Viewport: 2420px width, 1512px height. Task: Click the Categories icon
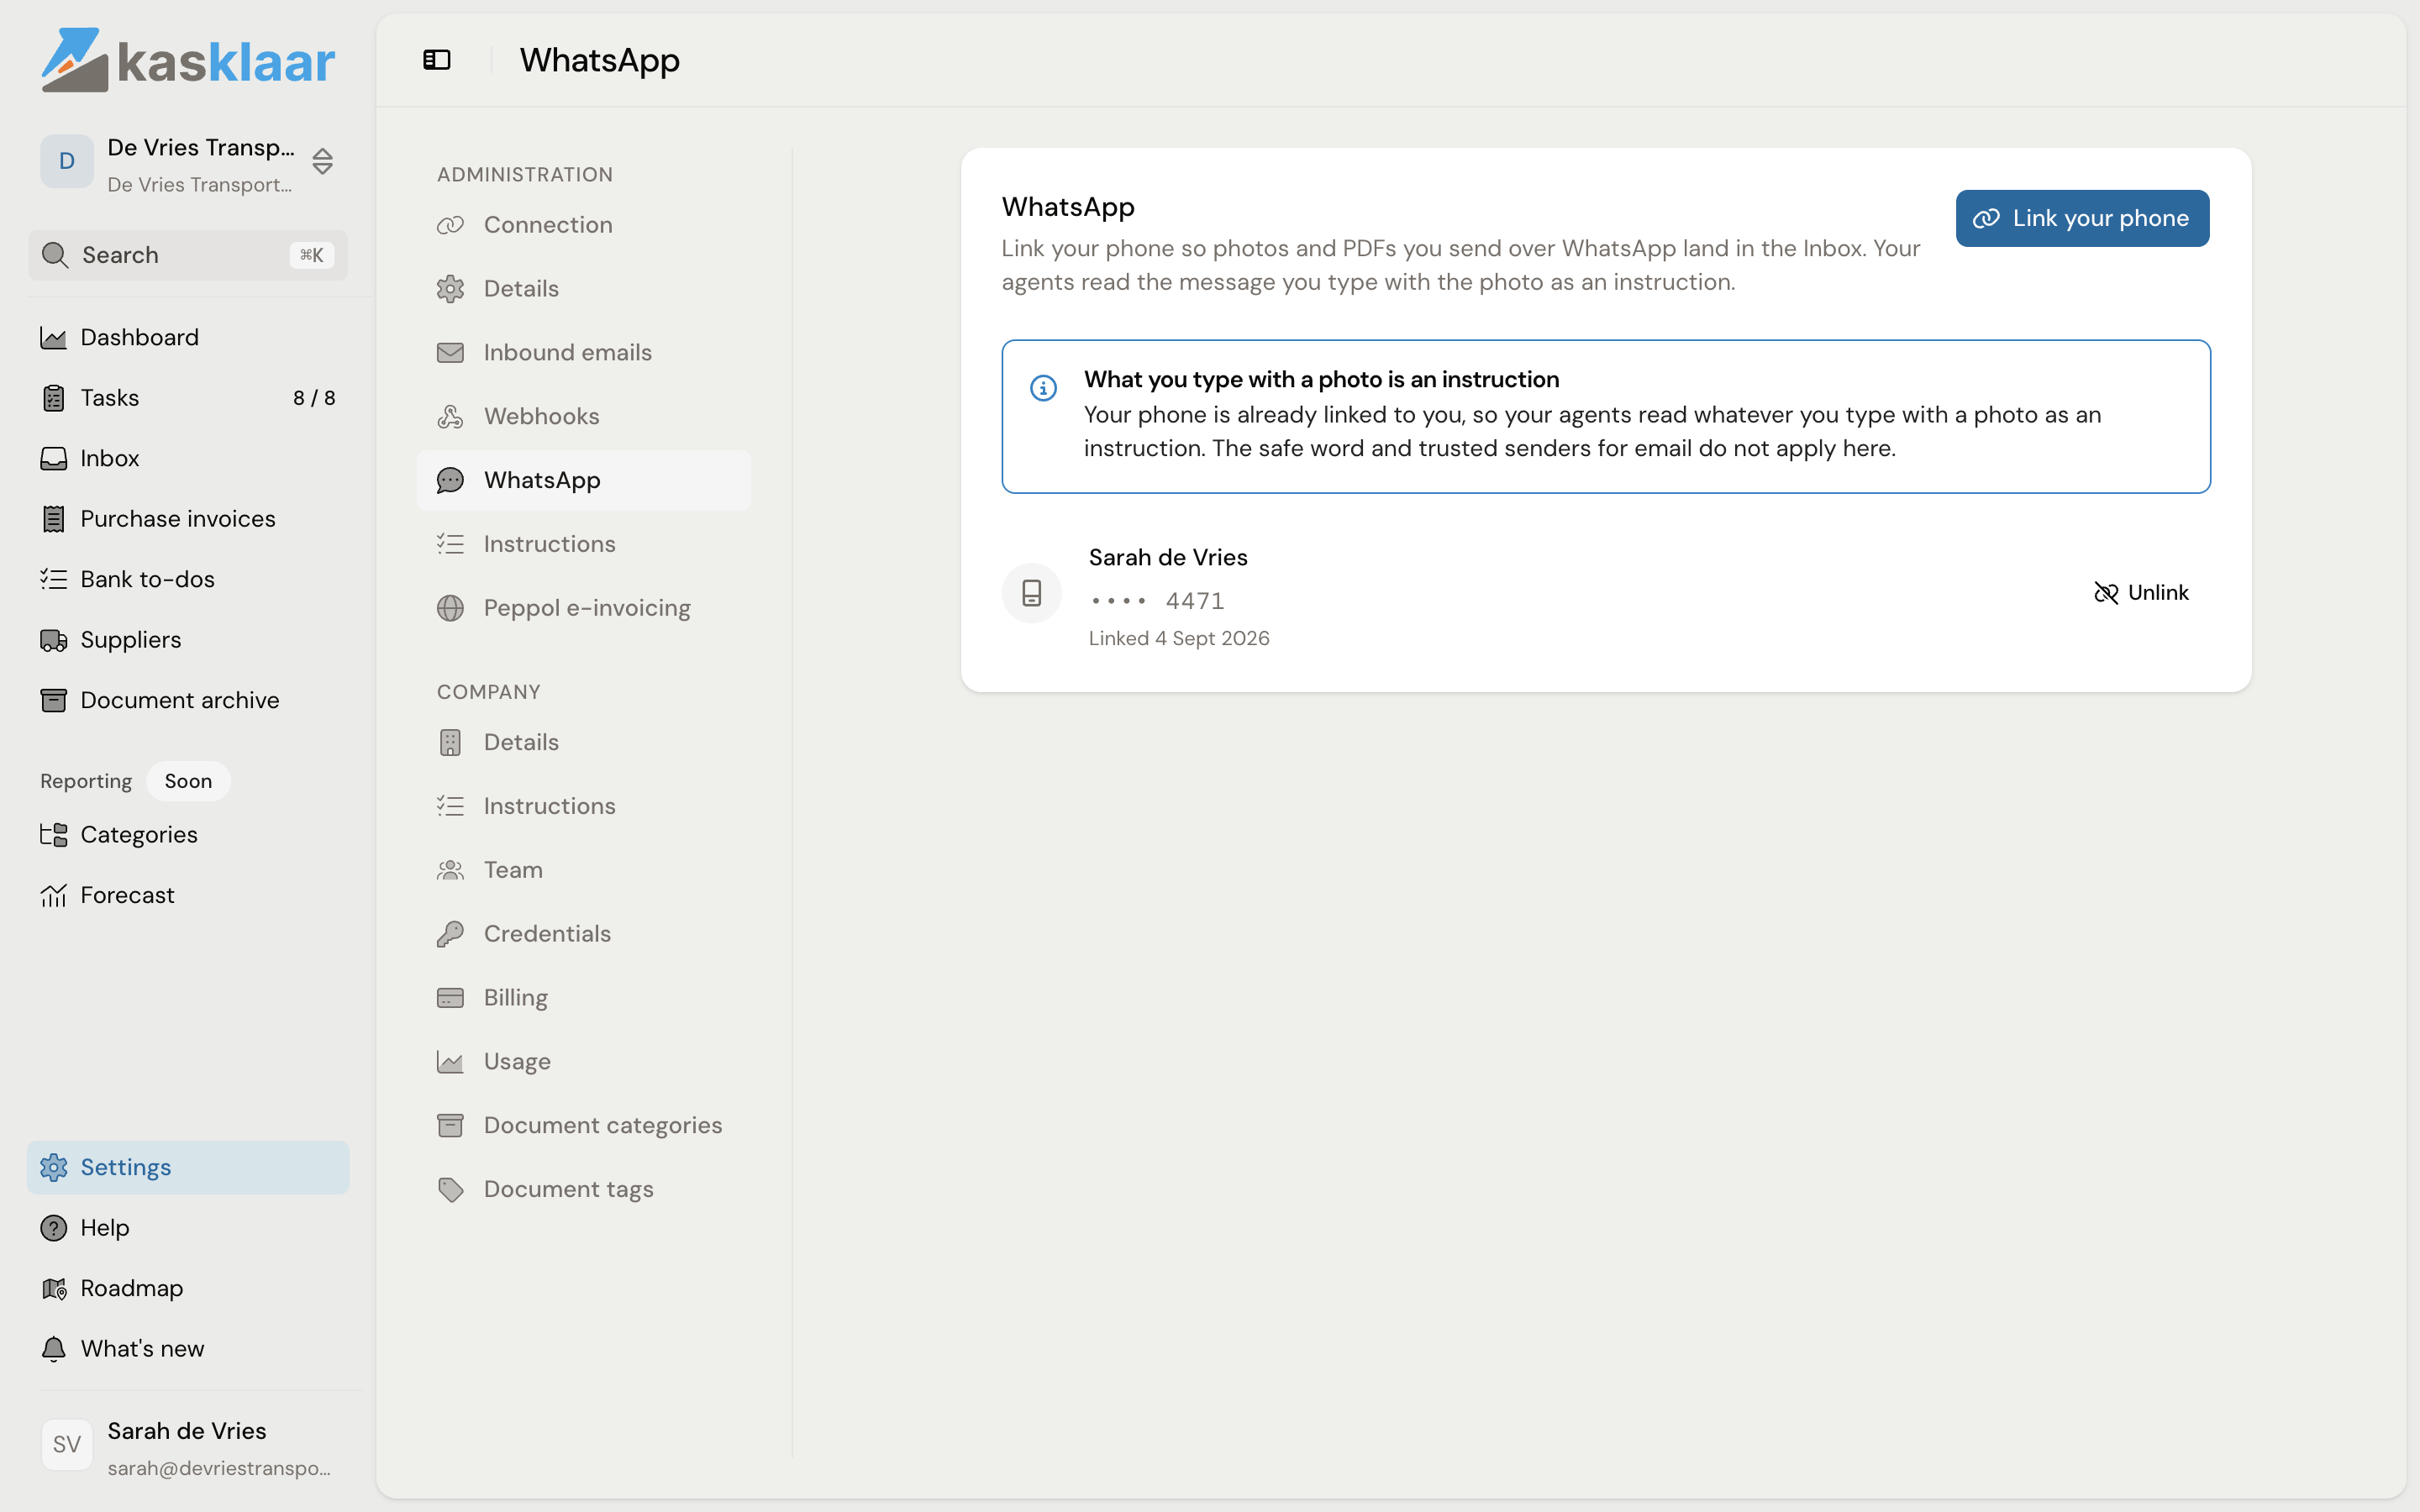(53, 835)
